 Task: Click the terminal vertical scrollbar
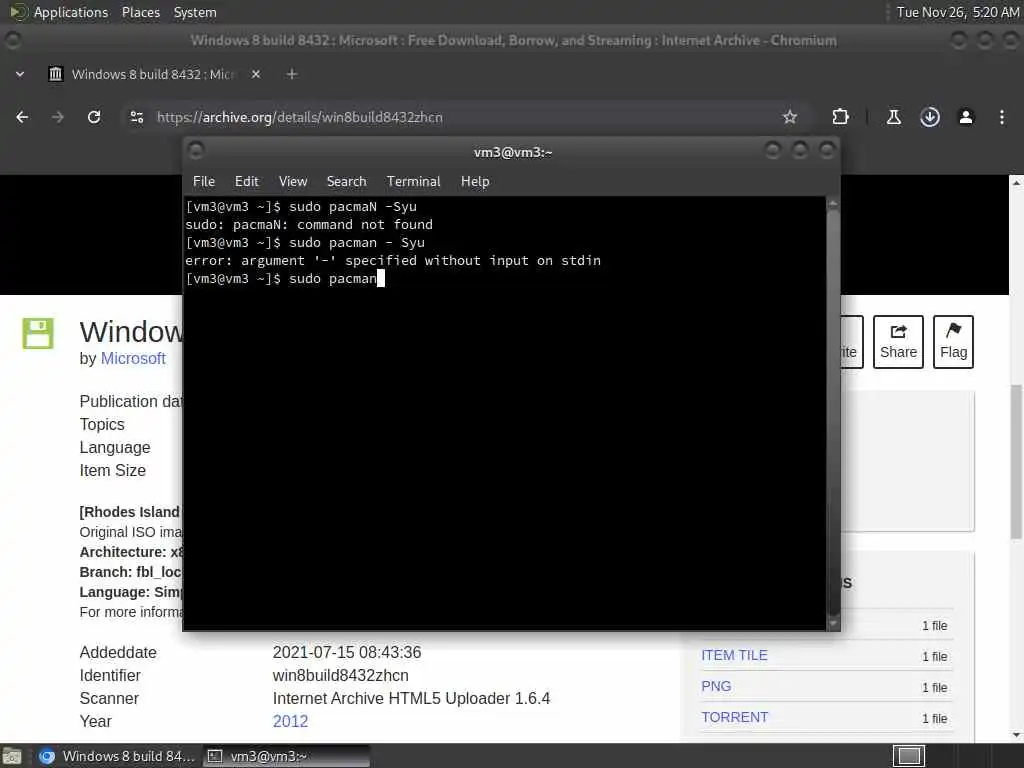[833, 411]
